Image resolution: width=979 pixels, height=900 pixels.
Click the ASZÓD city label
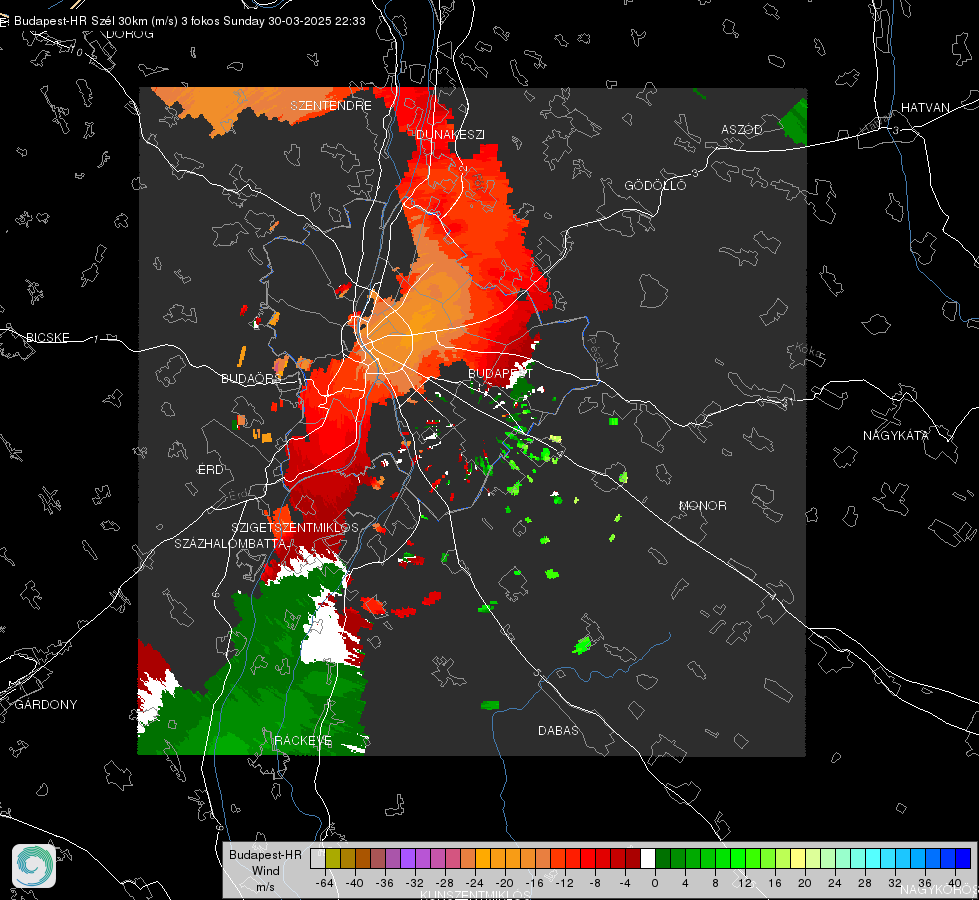click(x=742, y=129)
